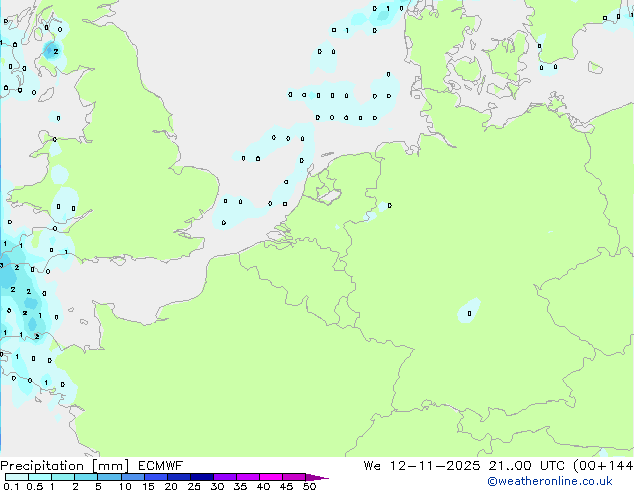Pick the 5–10 mm legend swatch
The width and height of the screenshot is (634, 490).
pyautogui.click(x=109, y=477)
